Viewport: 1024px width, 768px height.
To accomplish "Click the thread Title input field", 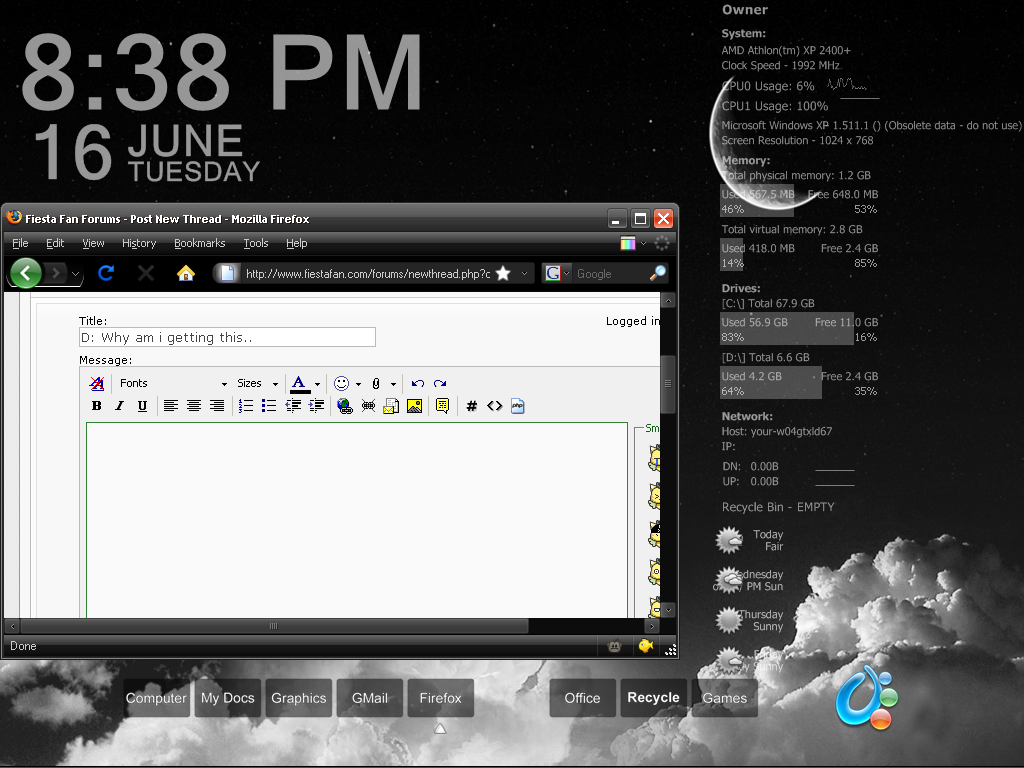I will (227, 337).
